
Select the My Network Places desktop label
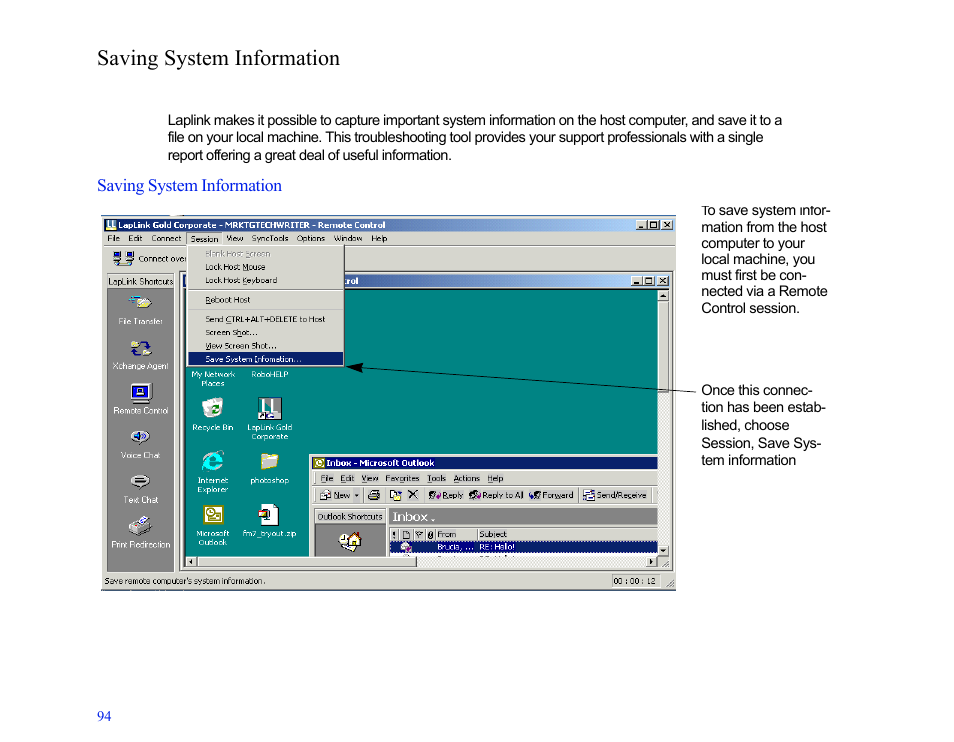pos(213,379)
